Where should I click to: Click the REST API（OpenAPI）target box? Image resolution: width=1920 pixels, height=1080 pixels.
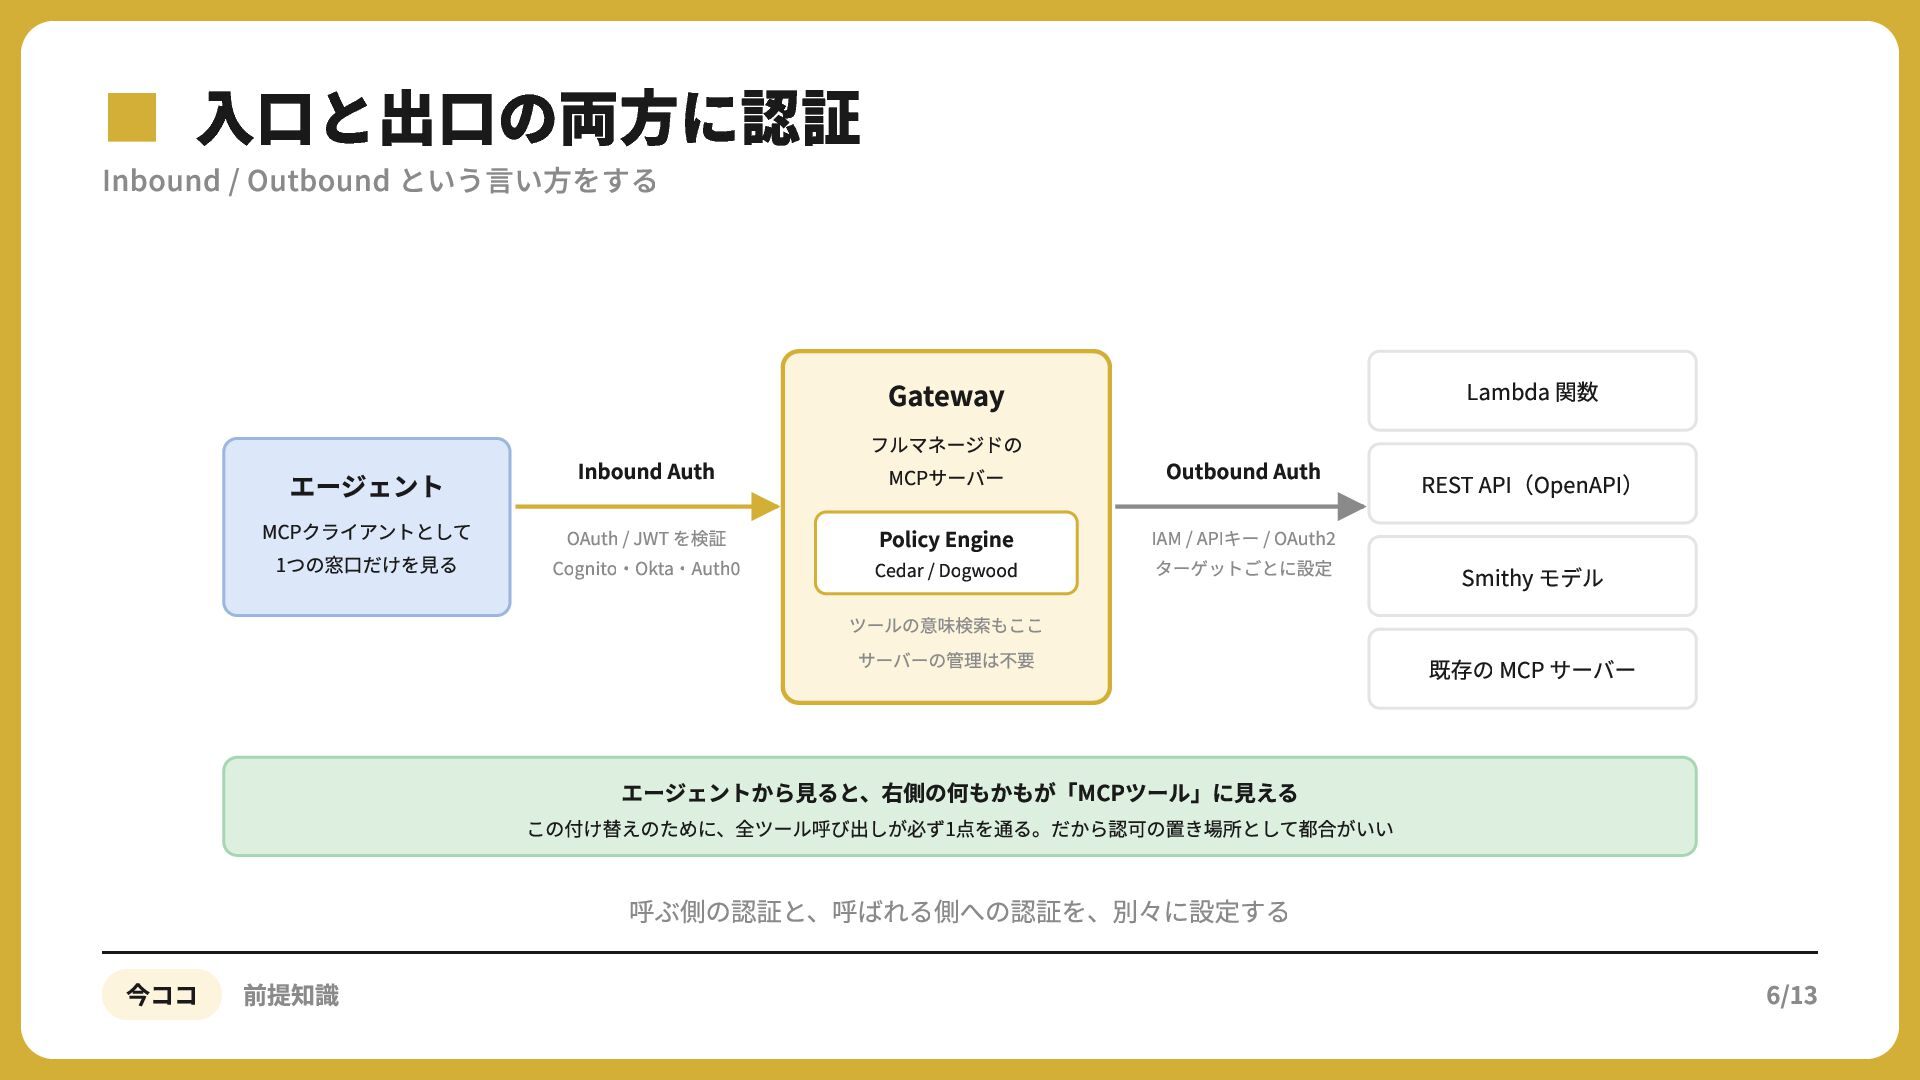(x=1532, y=484)
